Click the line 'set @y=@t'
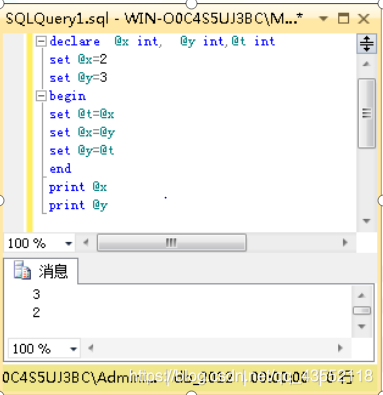The image size is (383, 395). [x=82, y=151]
